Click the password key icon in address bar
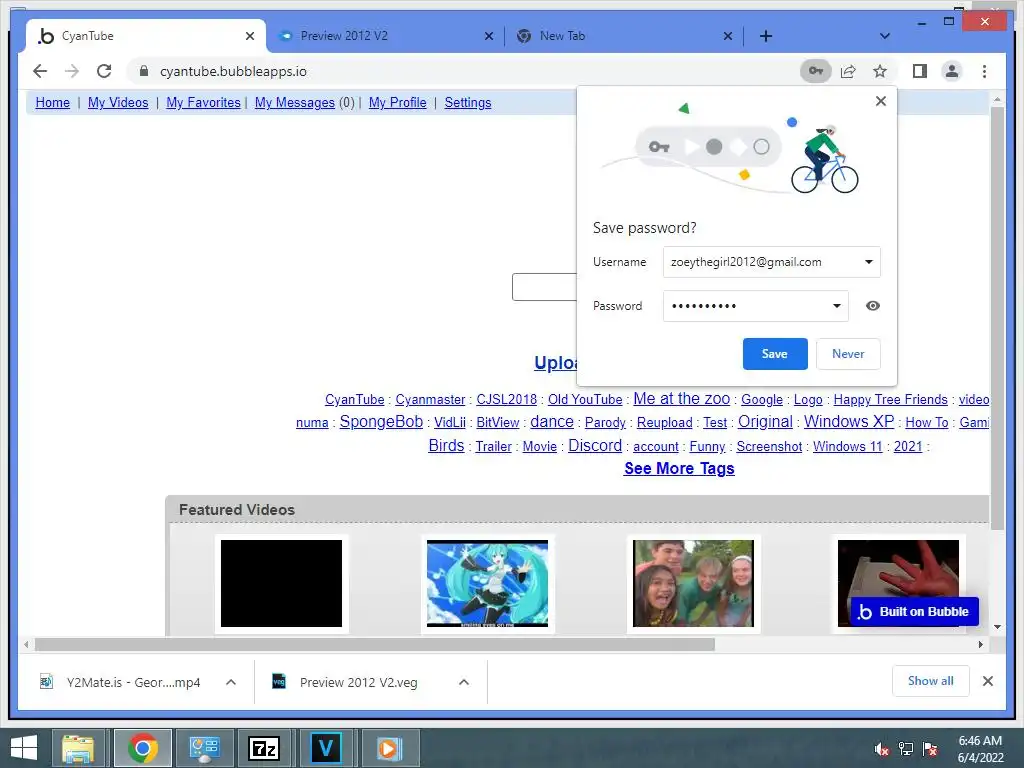This screenshot has height=768, width=1024. coord(816,71)
